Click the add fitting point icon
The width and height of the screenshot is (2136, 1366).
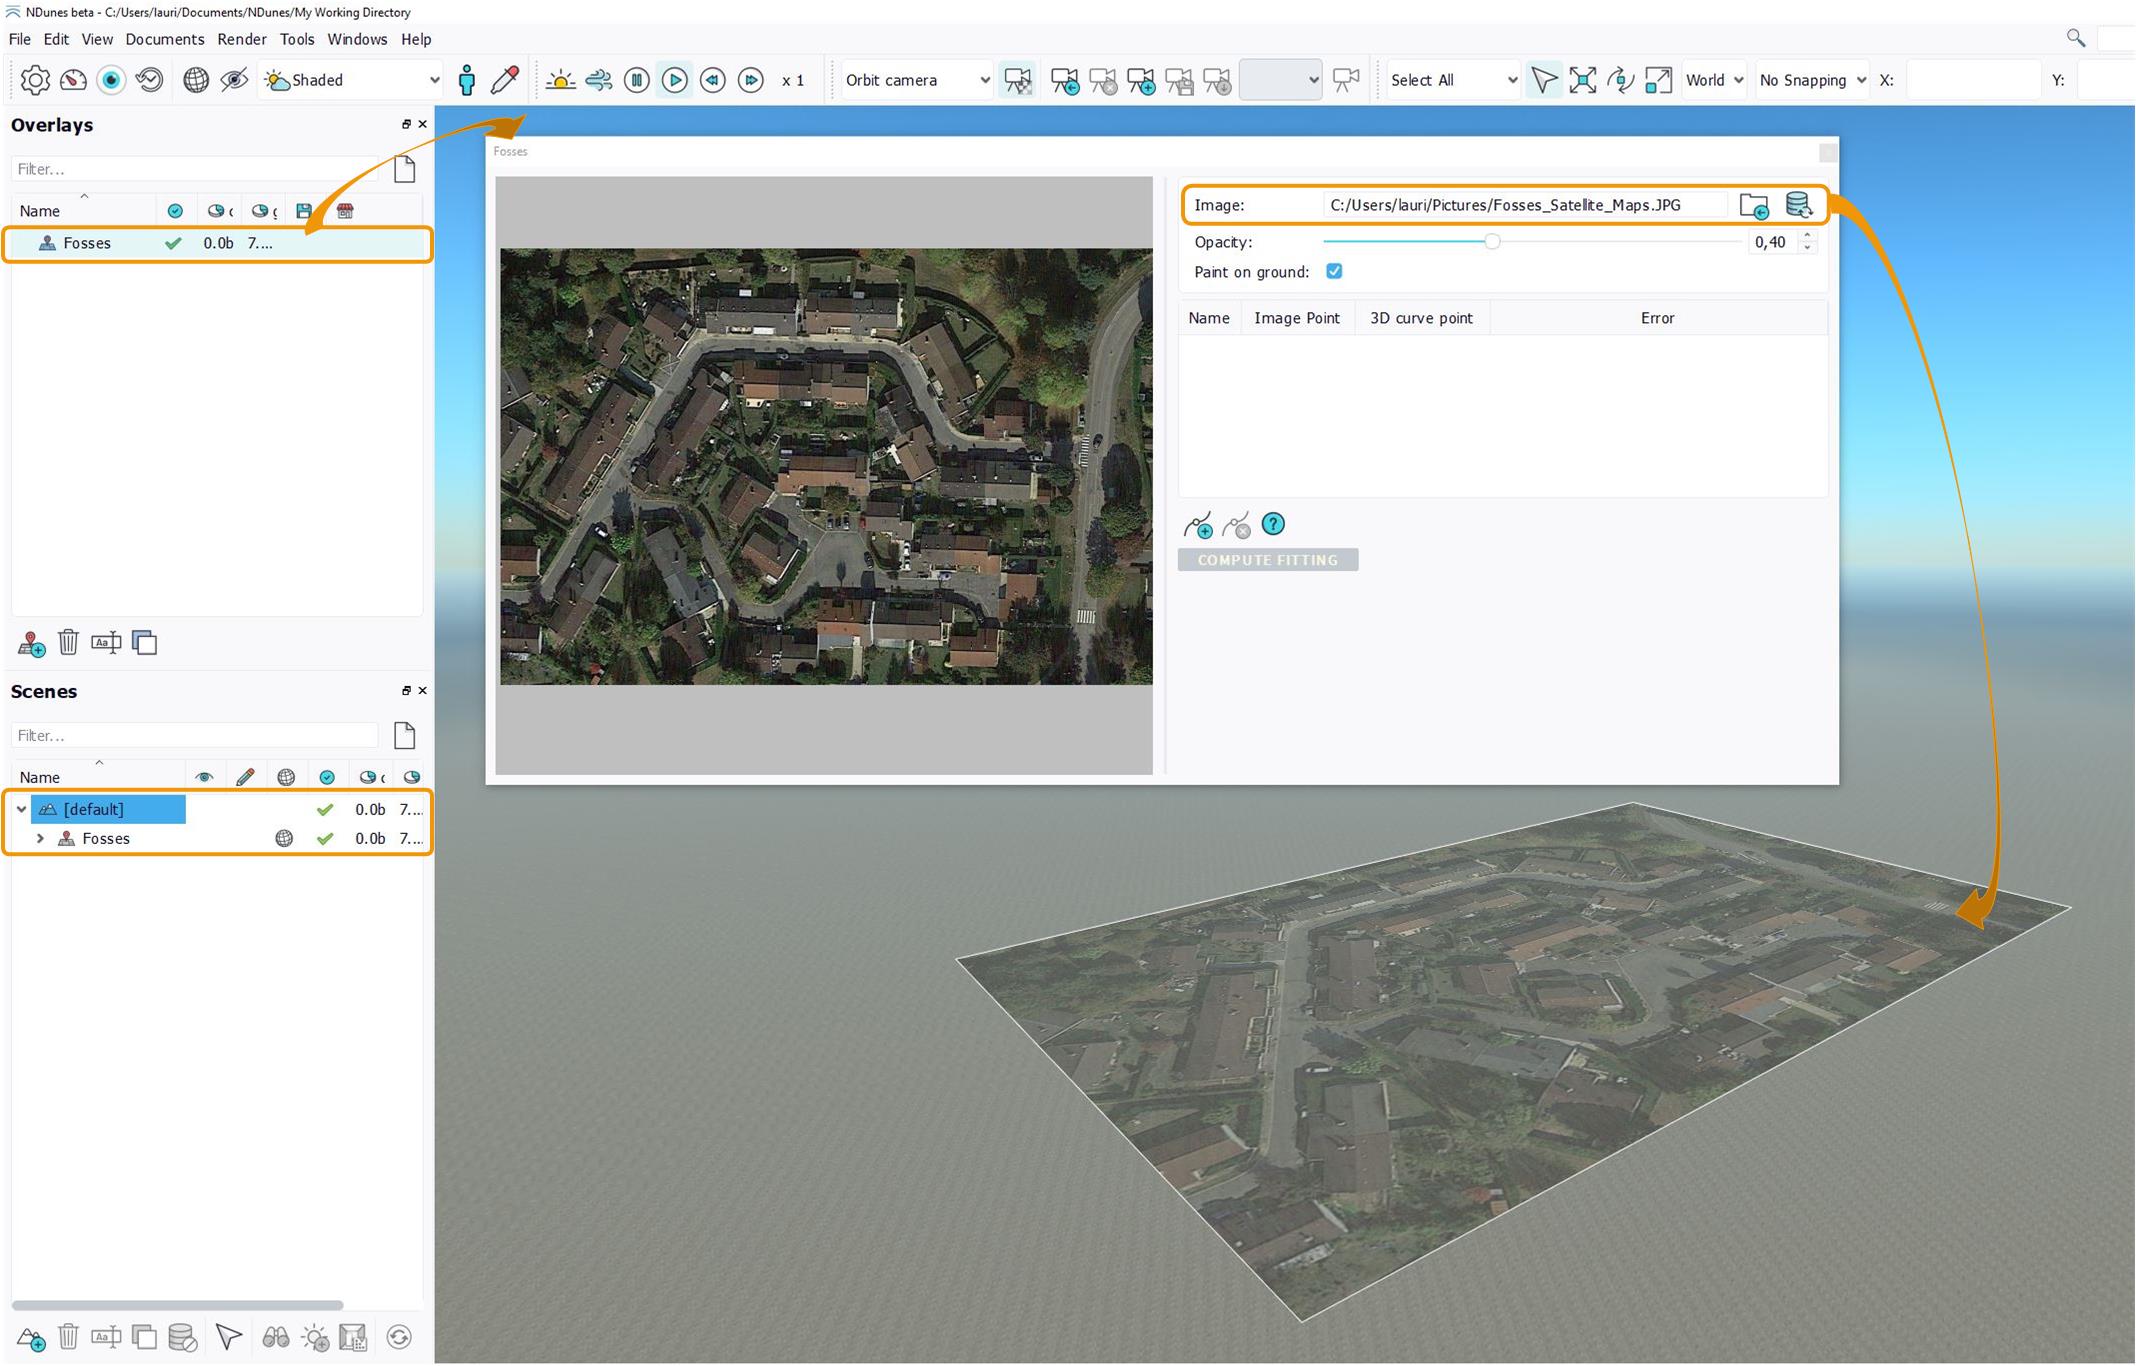pos(1197,525)
